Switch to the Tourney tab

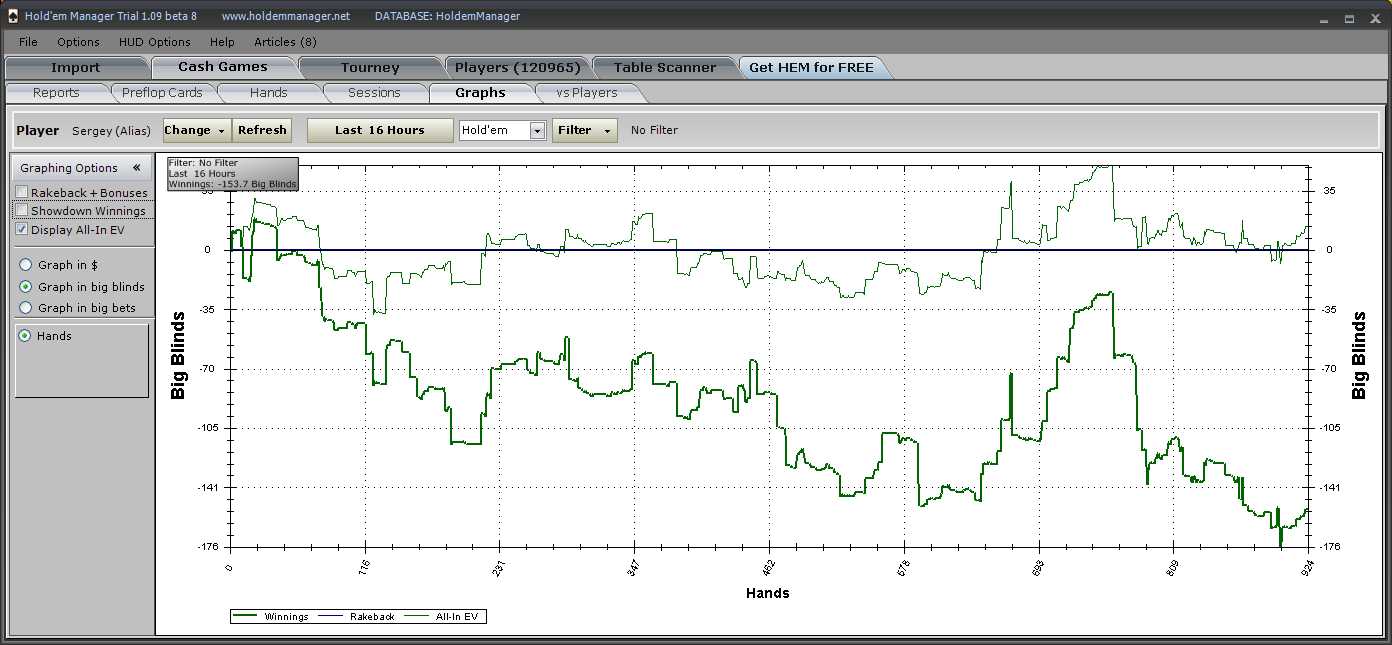coord(370,68)
